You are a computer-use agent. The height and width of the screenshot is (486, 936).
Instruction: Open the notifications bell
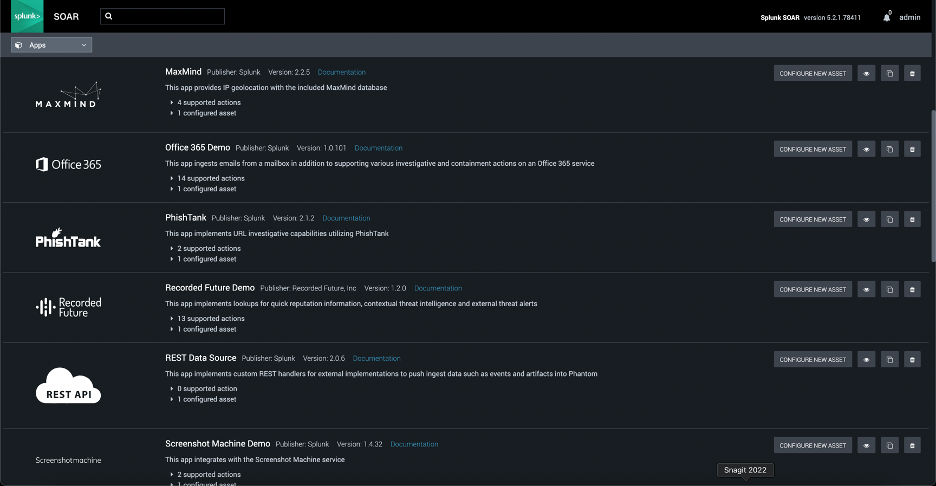[x=886, y=17]
